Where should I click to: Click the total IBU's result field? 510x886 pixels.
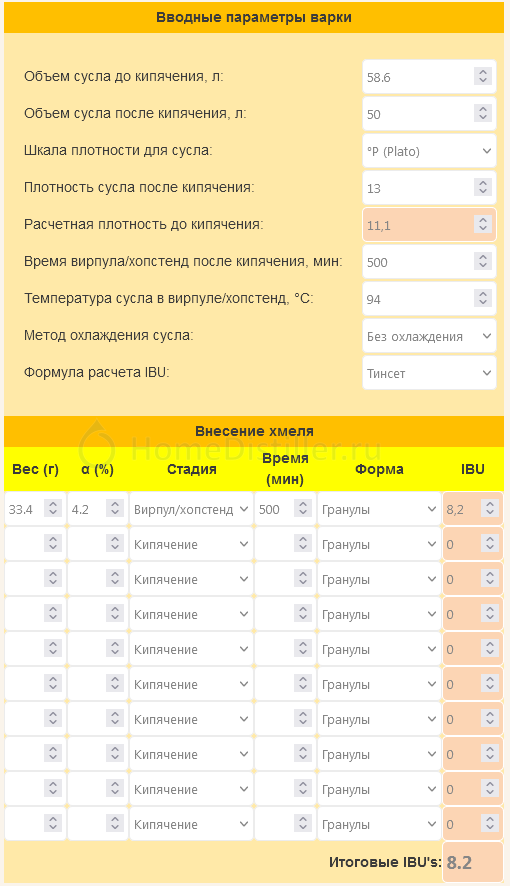[473, 862]
